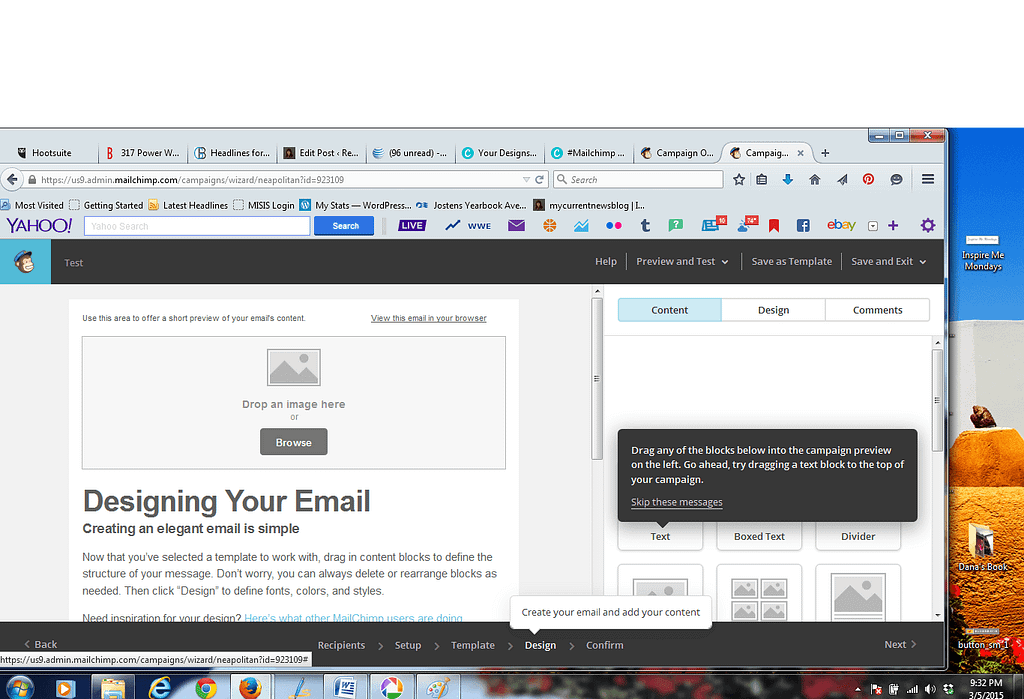The width and height of the screenshot is (1024, 699).
Task: Open the Preview and Test dropdown
Action: [x=682, y=261]
